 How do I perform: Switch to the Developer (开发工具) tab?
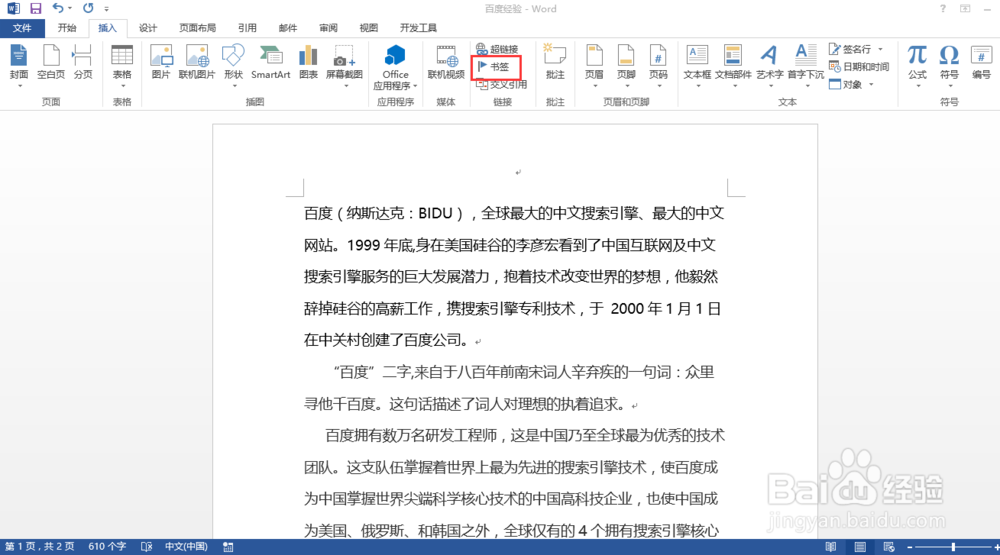pos(418,28)
